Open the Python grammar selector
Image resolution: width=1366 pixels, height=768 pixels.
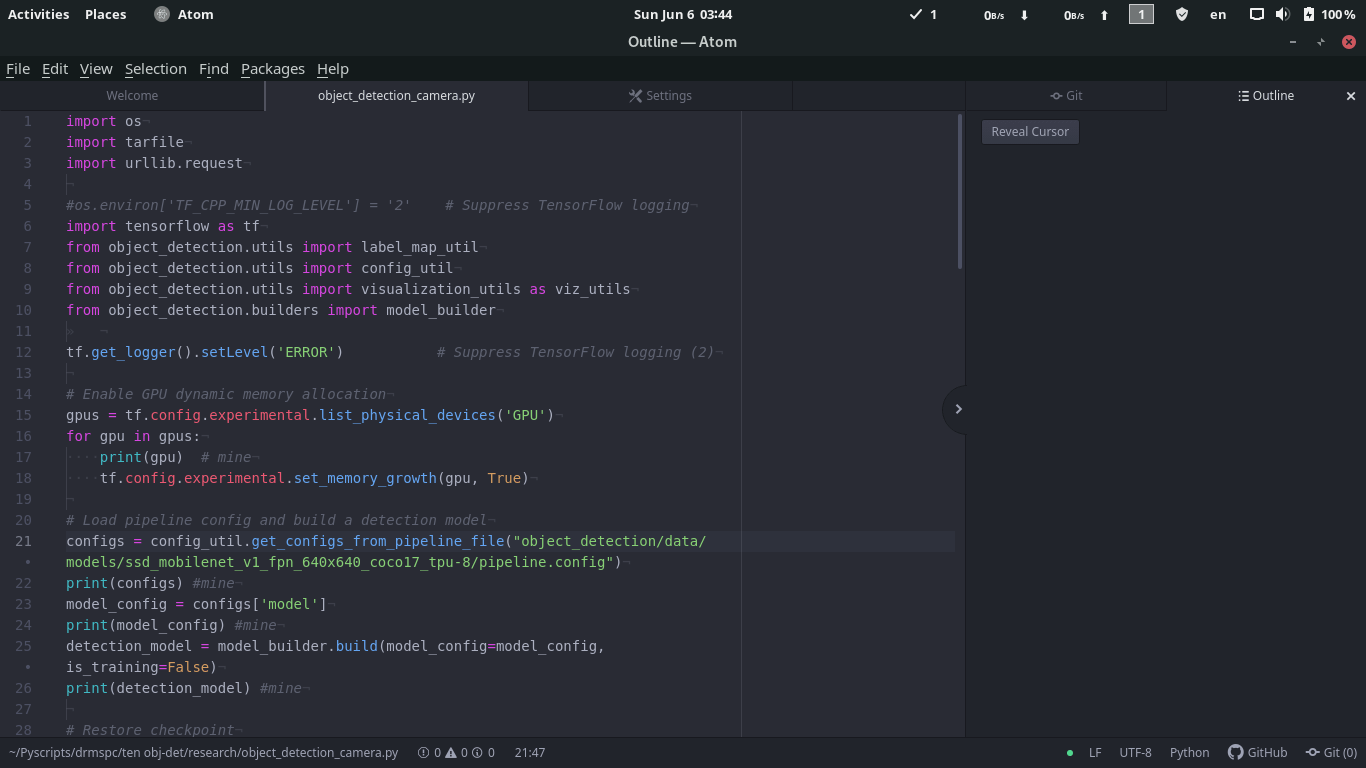coord(1189,752)
